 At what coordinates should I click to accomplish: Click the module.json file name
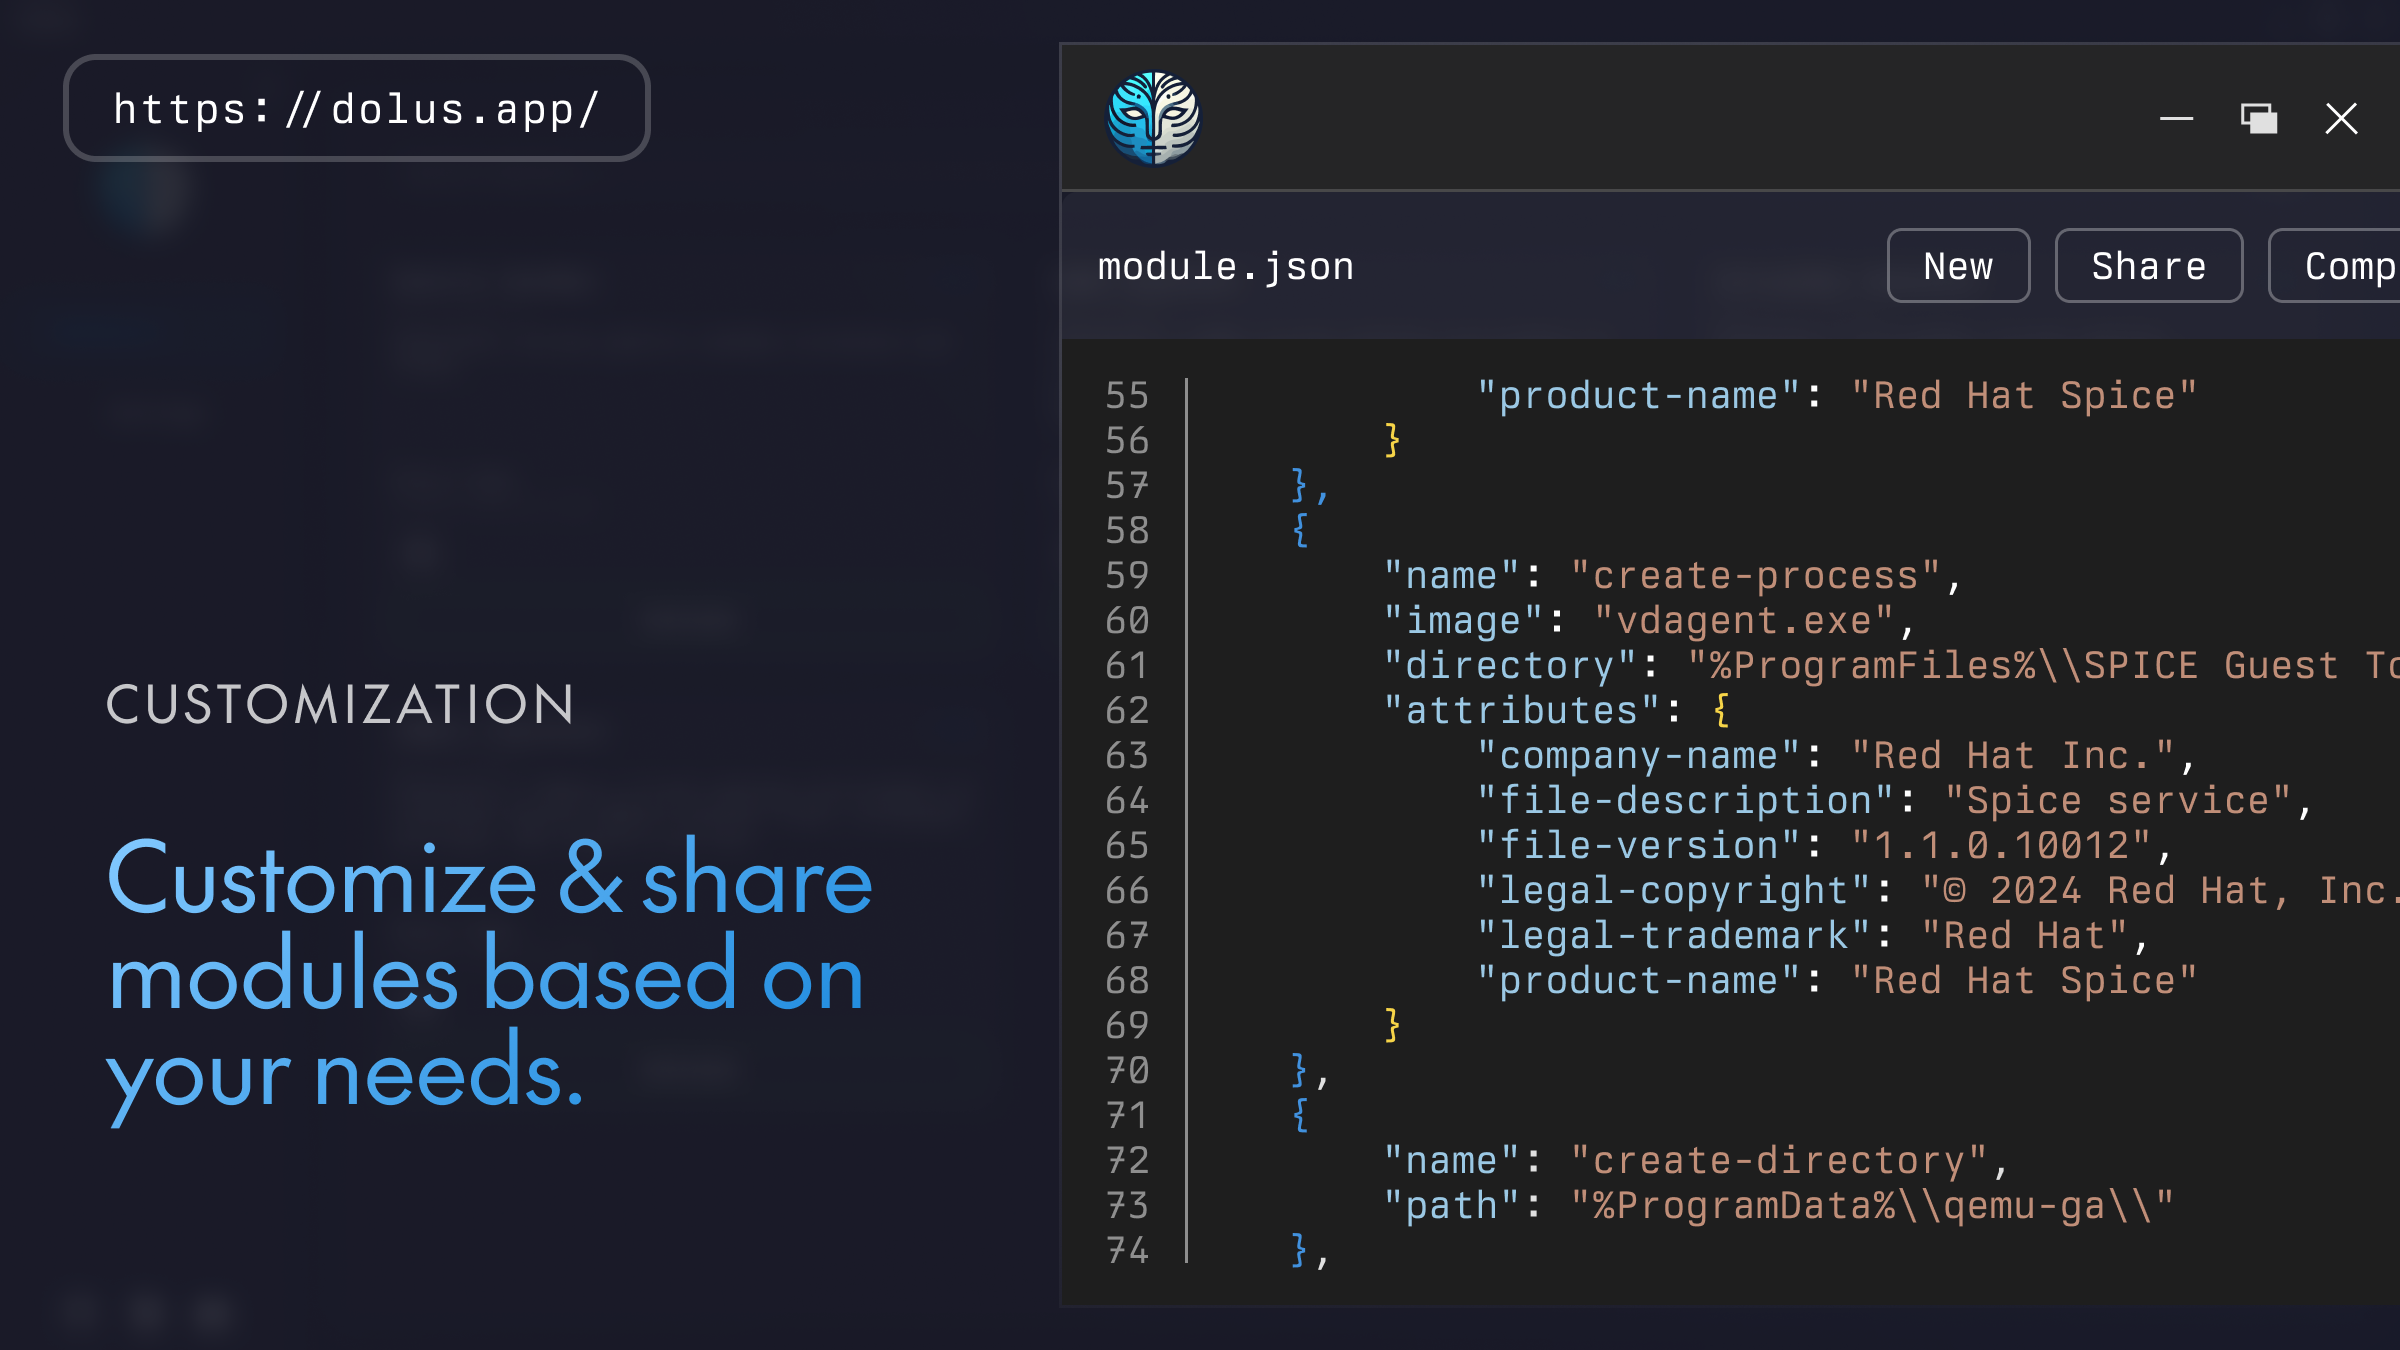pos(1225,267)
